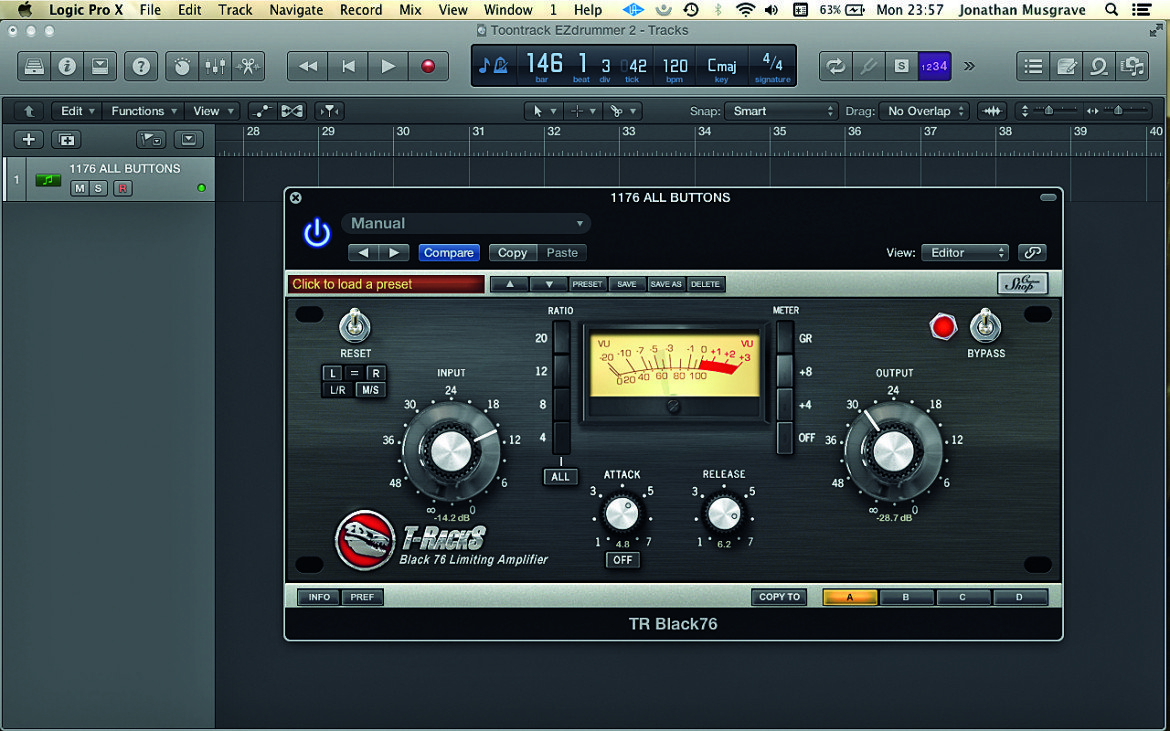
Task: Click the Duplicate Track icon
Action: click(66, 139)
